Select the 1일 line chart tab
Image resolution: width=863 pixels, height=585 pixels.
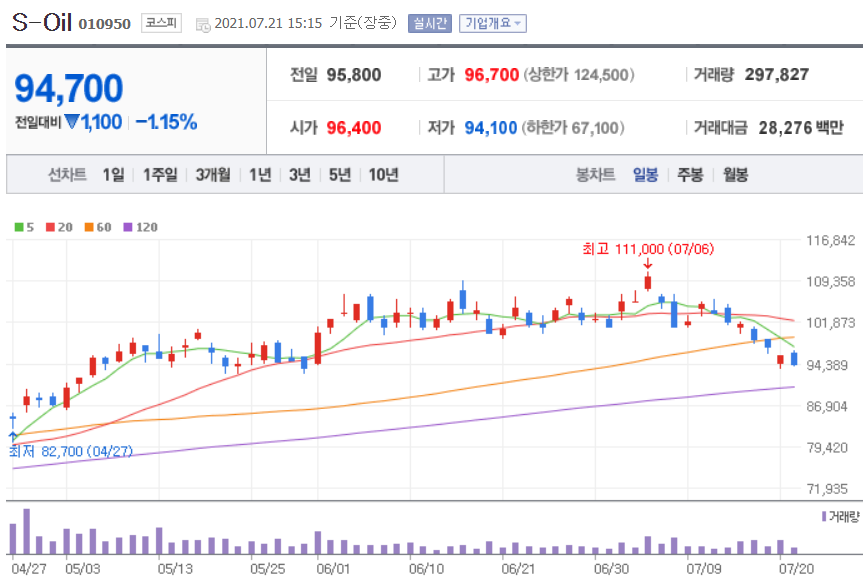coord(113,175)
